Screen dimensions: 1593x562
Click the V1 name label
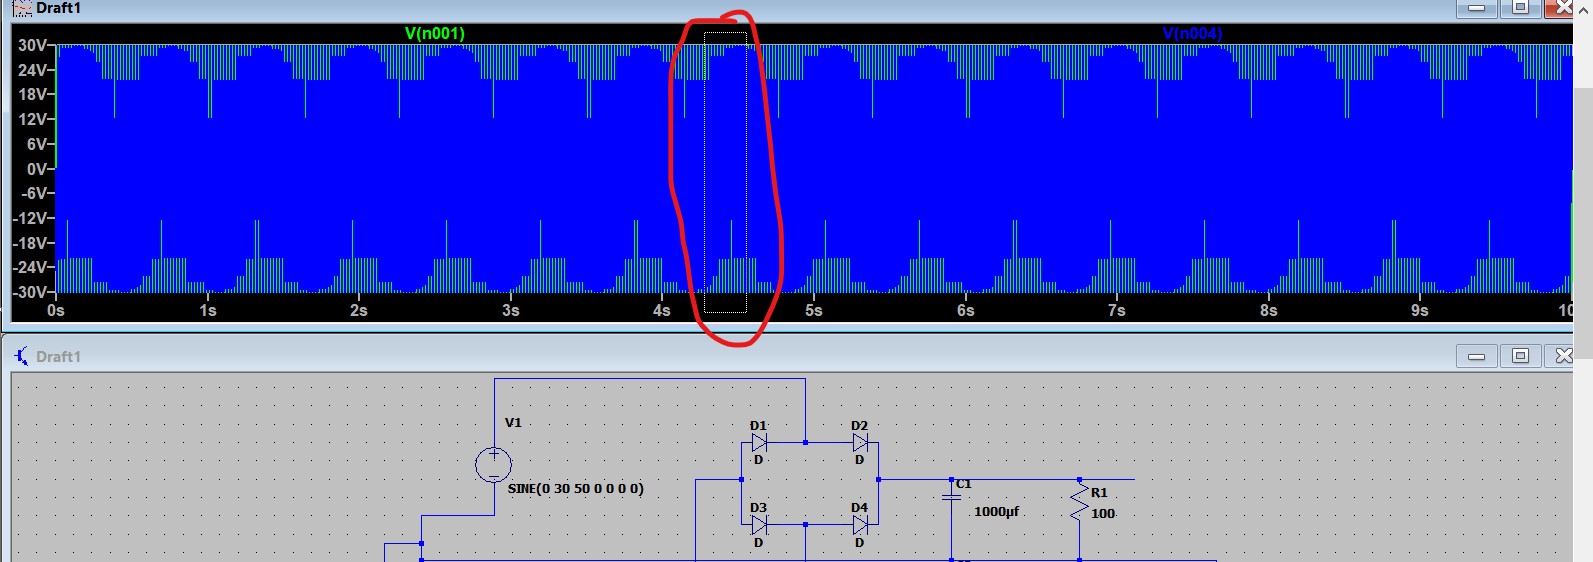[513, 422]
